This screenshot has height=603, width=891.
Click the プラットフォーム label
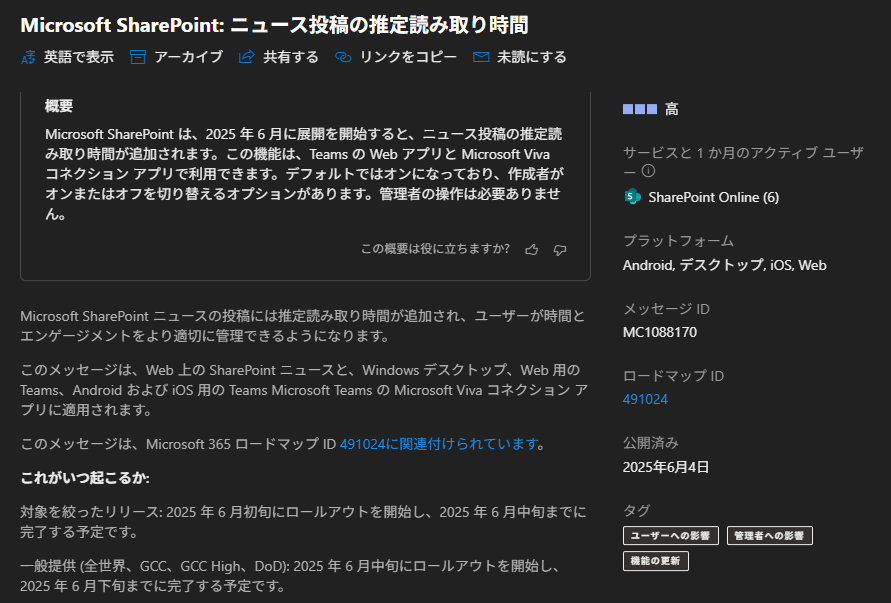click(678, 241)
